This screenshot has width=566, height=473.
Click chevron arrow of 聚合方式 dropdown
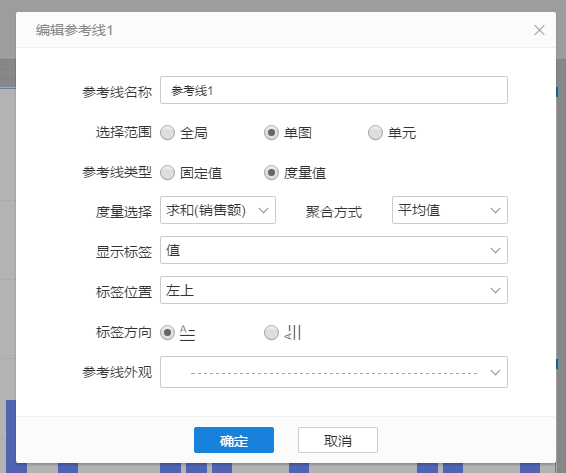click(495, 211)
